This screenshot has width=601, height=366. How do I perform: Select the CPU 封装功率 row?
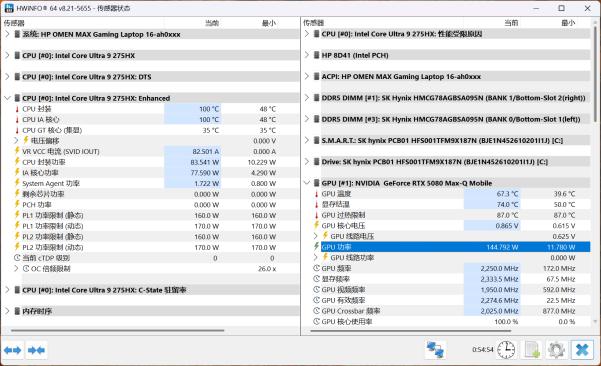(150, 162)
